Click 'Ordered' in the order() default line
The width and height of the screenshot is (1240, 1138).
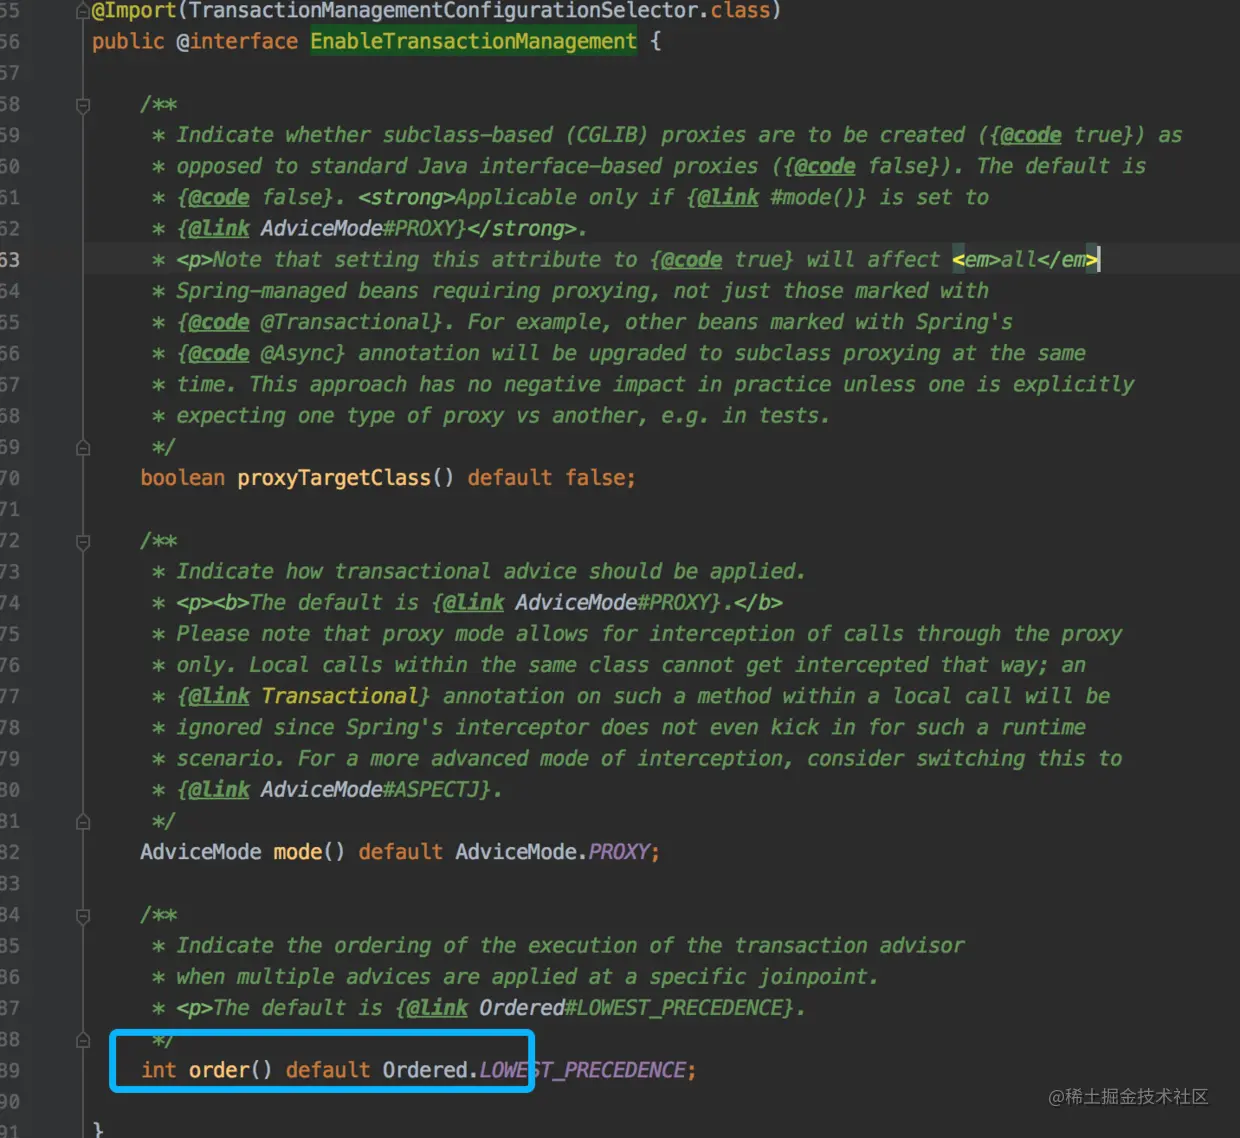(425, 1070)
